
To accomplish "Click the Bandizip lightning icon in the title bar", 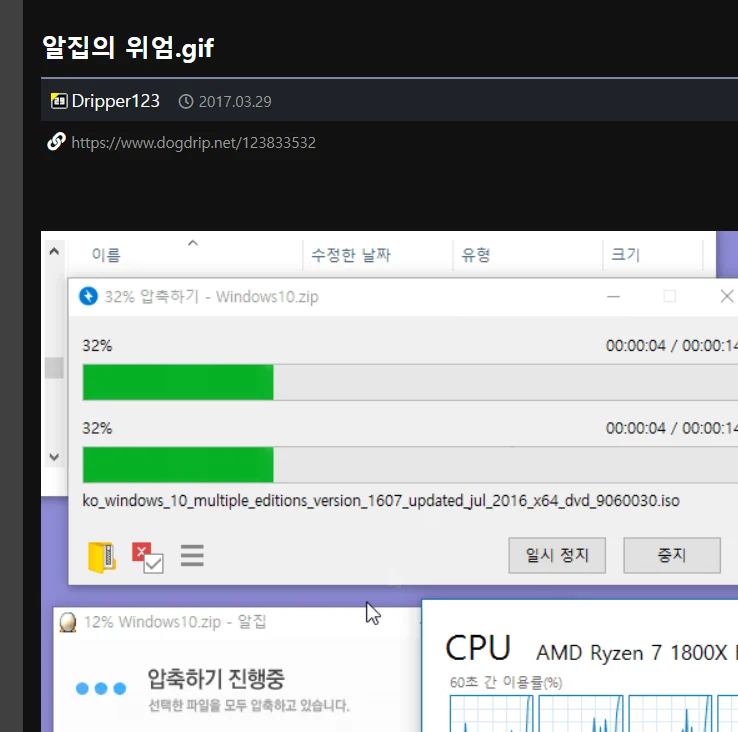I will [x=88, y=296].
